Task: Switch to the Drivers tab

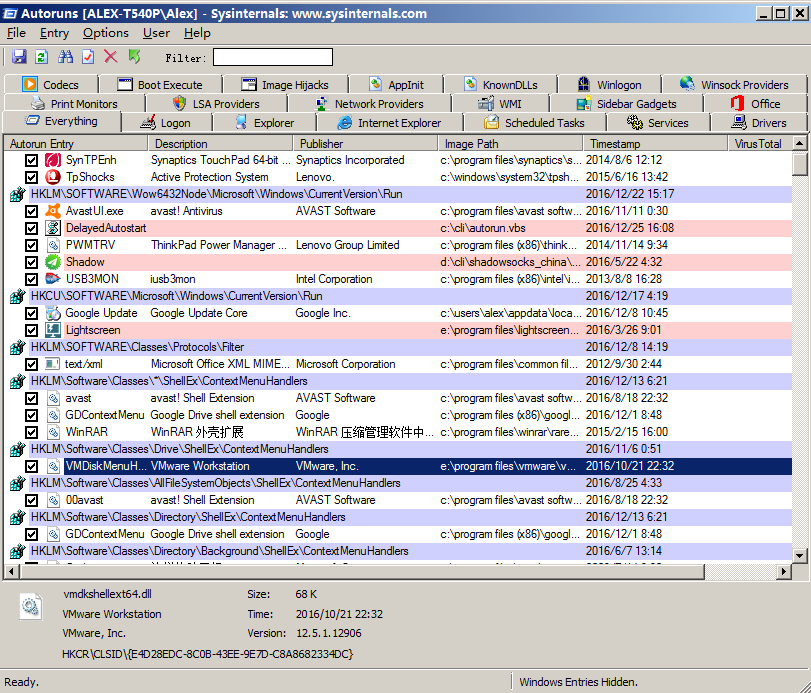Action: (x=759, y=123)
